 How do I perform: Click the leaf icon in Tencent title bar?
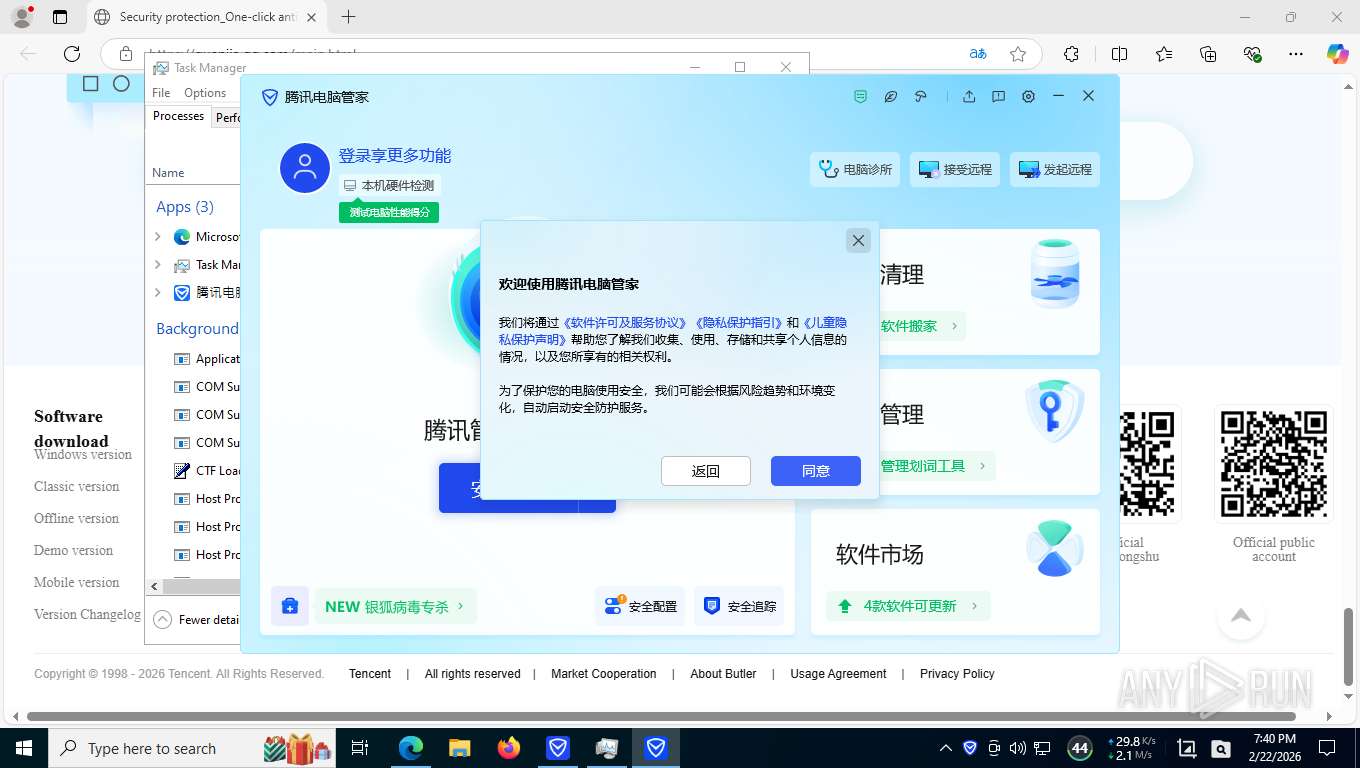click(890, 96)
